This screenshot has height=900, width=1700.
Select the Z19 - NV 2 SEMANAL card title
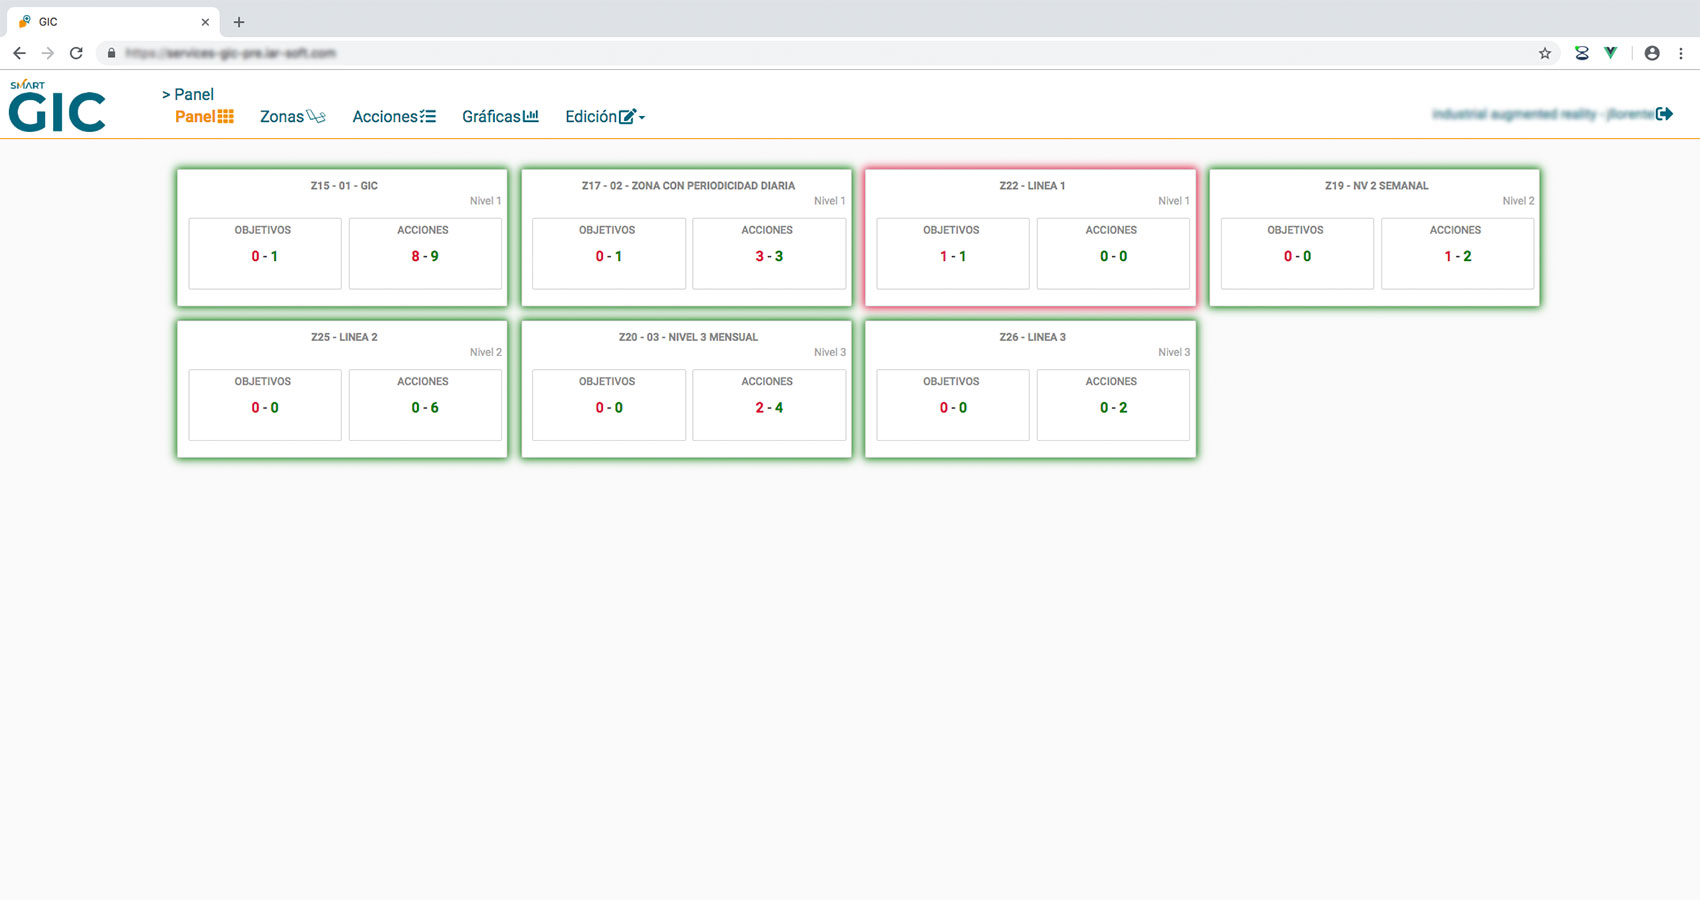pos(1376,186)
